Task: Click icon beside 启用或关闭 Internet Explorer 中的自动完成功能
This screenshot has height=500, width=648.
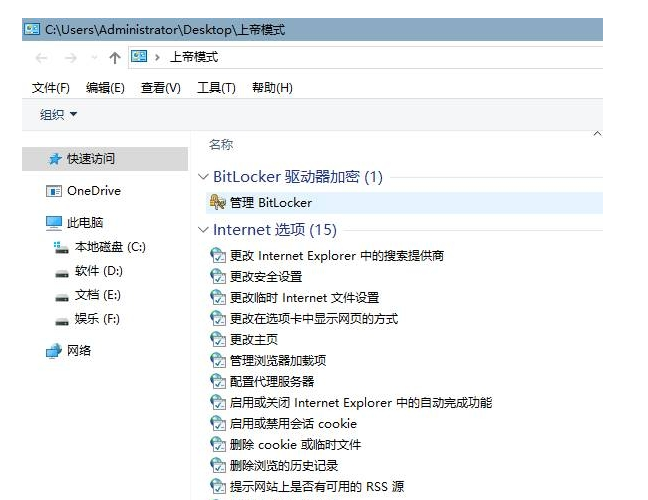Action: [218, 402]
